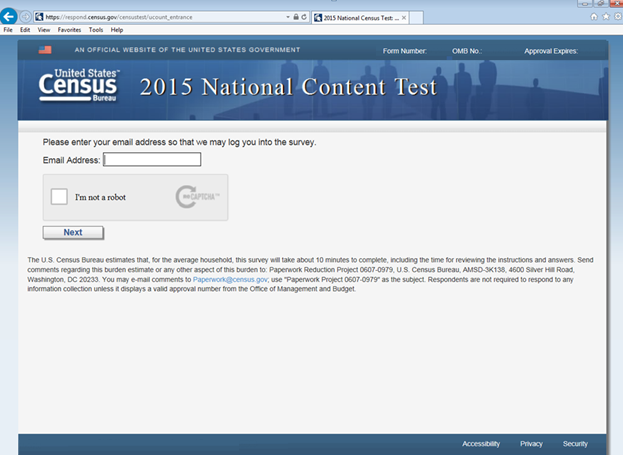Click the site favicon in the address bar
This screenshot has height=455, width=623.
(x=39, y=17)
